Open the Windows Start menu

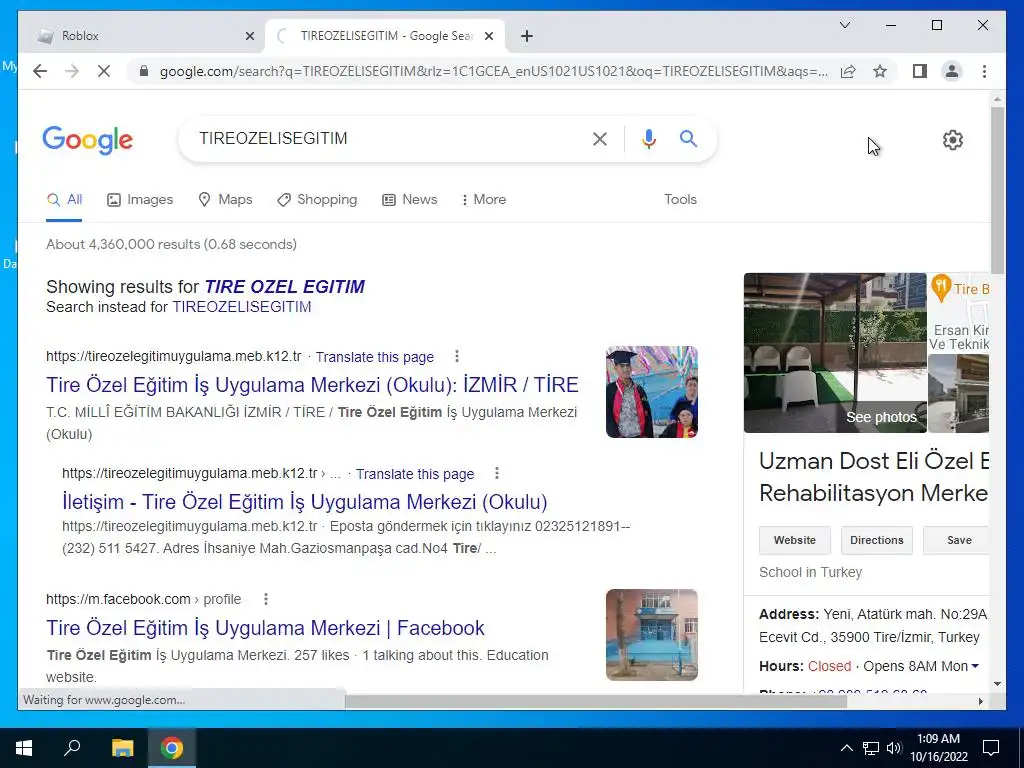(x=24, y=748)
